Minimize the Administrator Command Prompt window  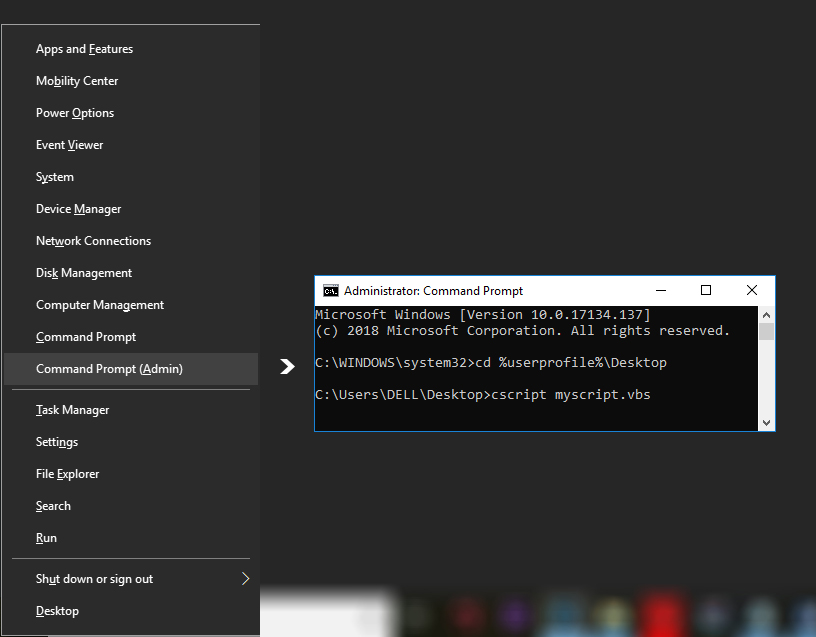(660, 290)
